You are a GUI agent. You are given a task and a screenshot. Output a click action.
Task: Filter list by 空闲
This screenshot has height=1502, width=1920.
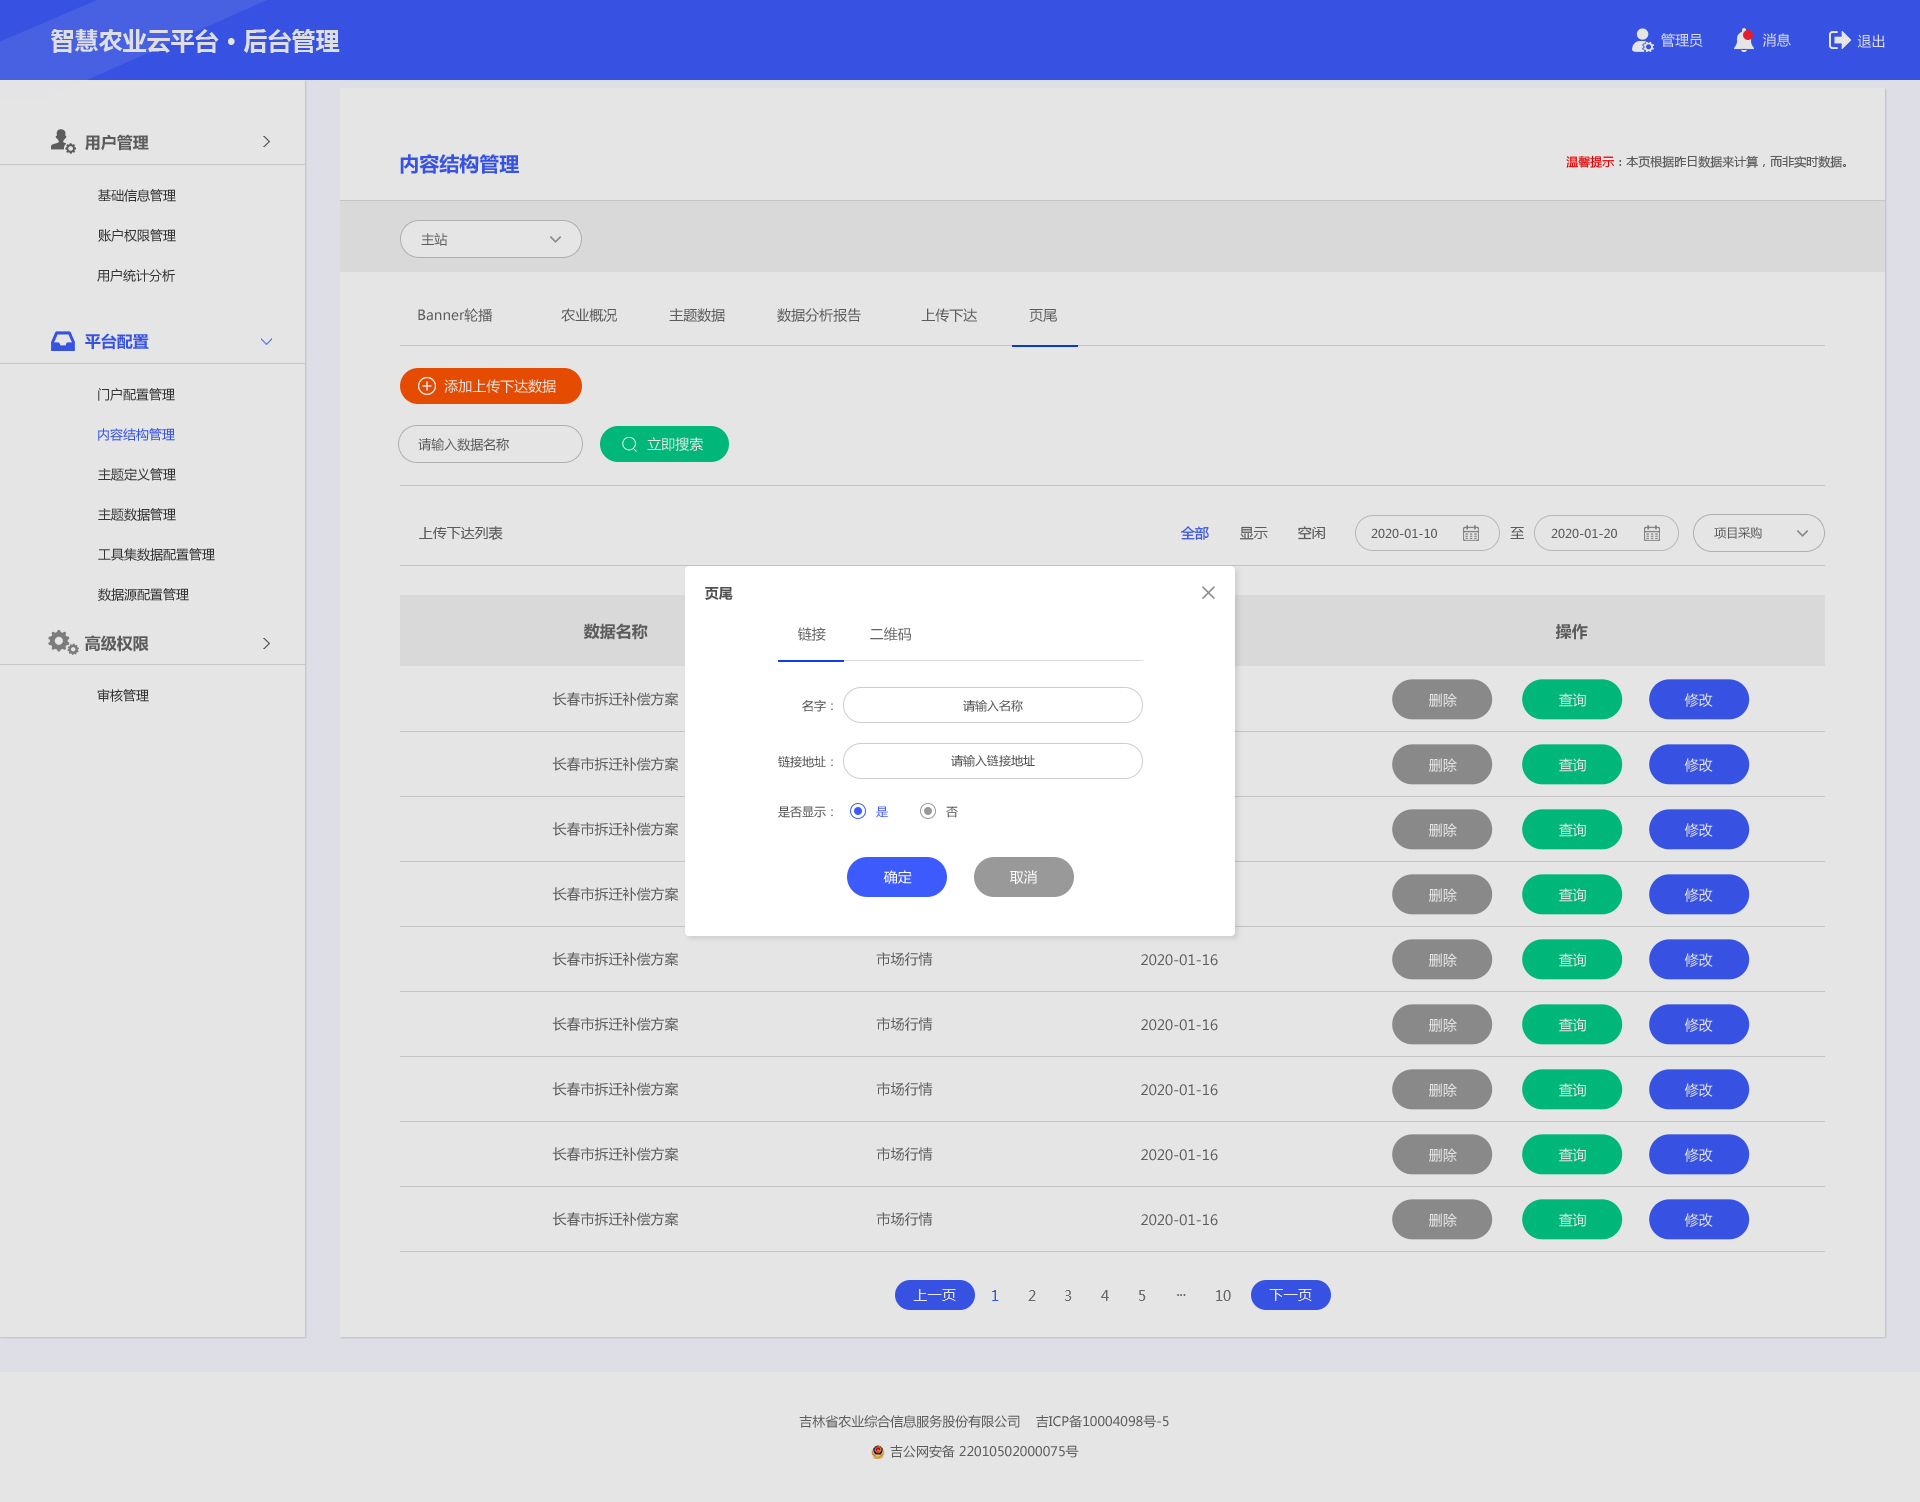1311,533
